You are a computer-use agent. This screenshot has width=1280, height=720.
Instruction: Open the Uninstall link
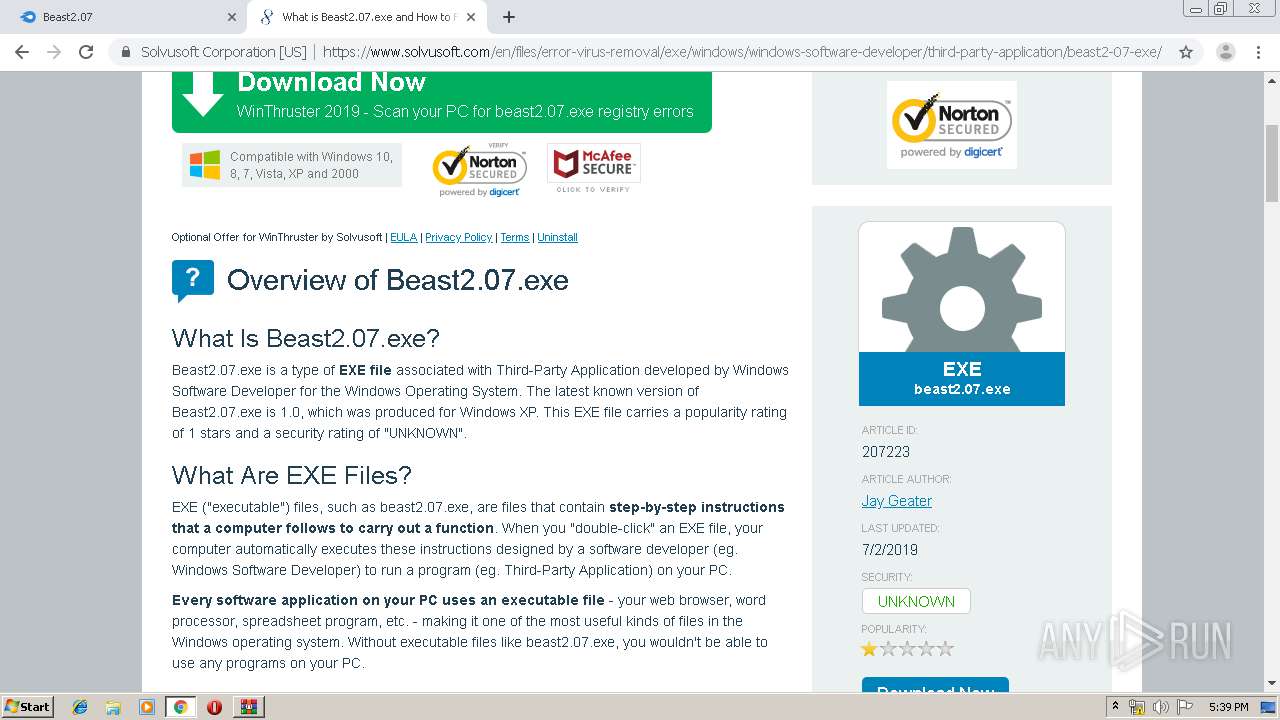[557, 237]
